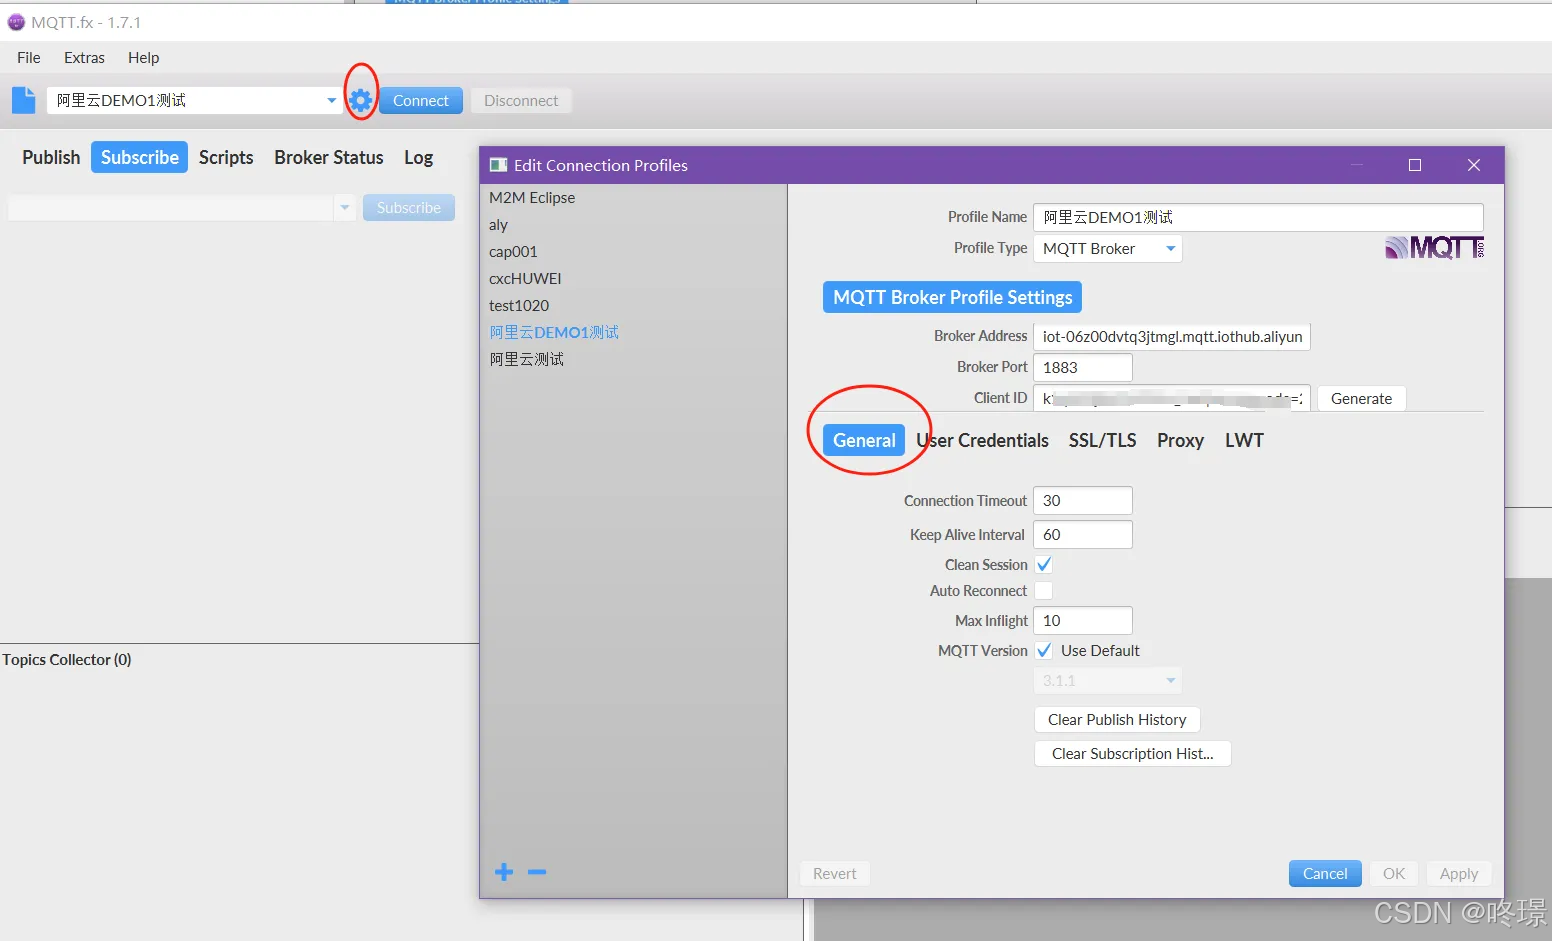
Task: Close the Edit Connection Profiles dialog
Action: [x=1474, y=165]
